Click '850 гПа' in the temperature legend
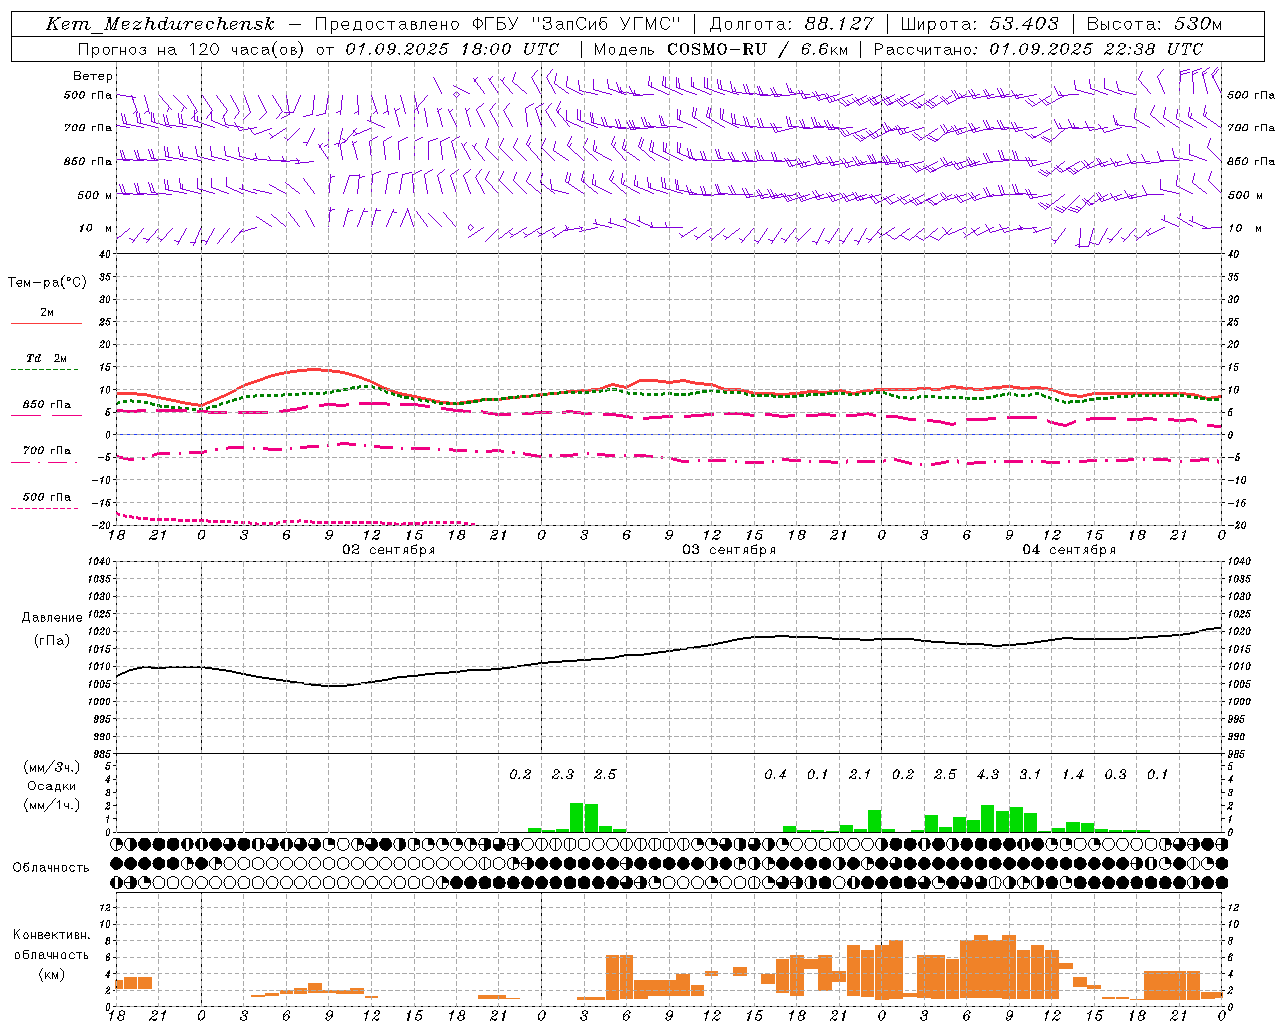This screenshot has width=1280, height=1024. pyautogui.click(x=47, y=405)
